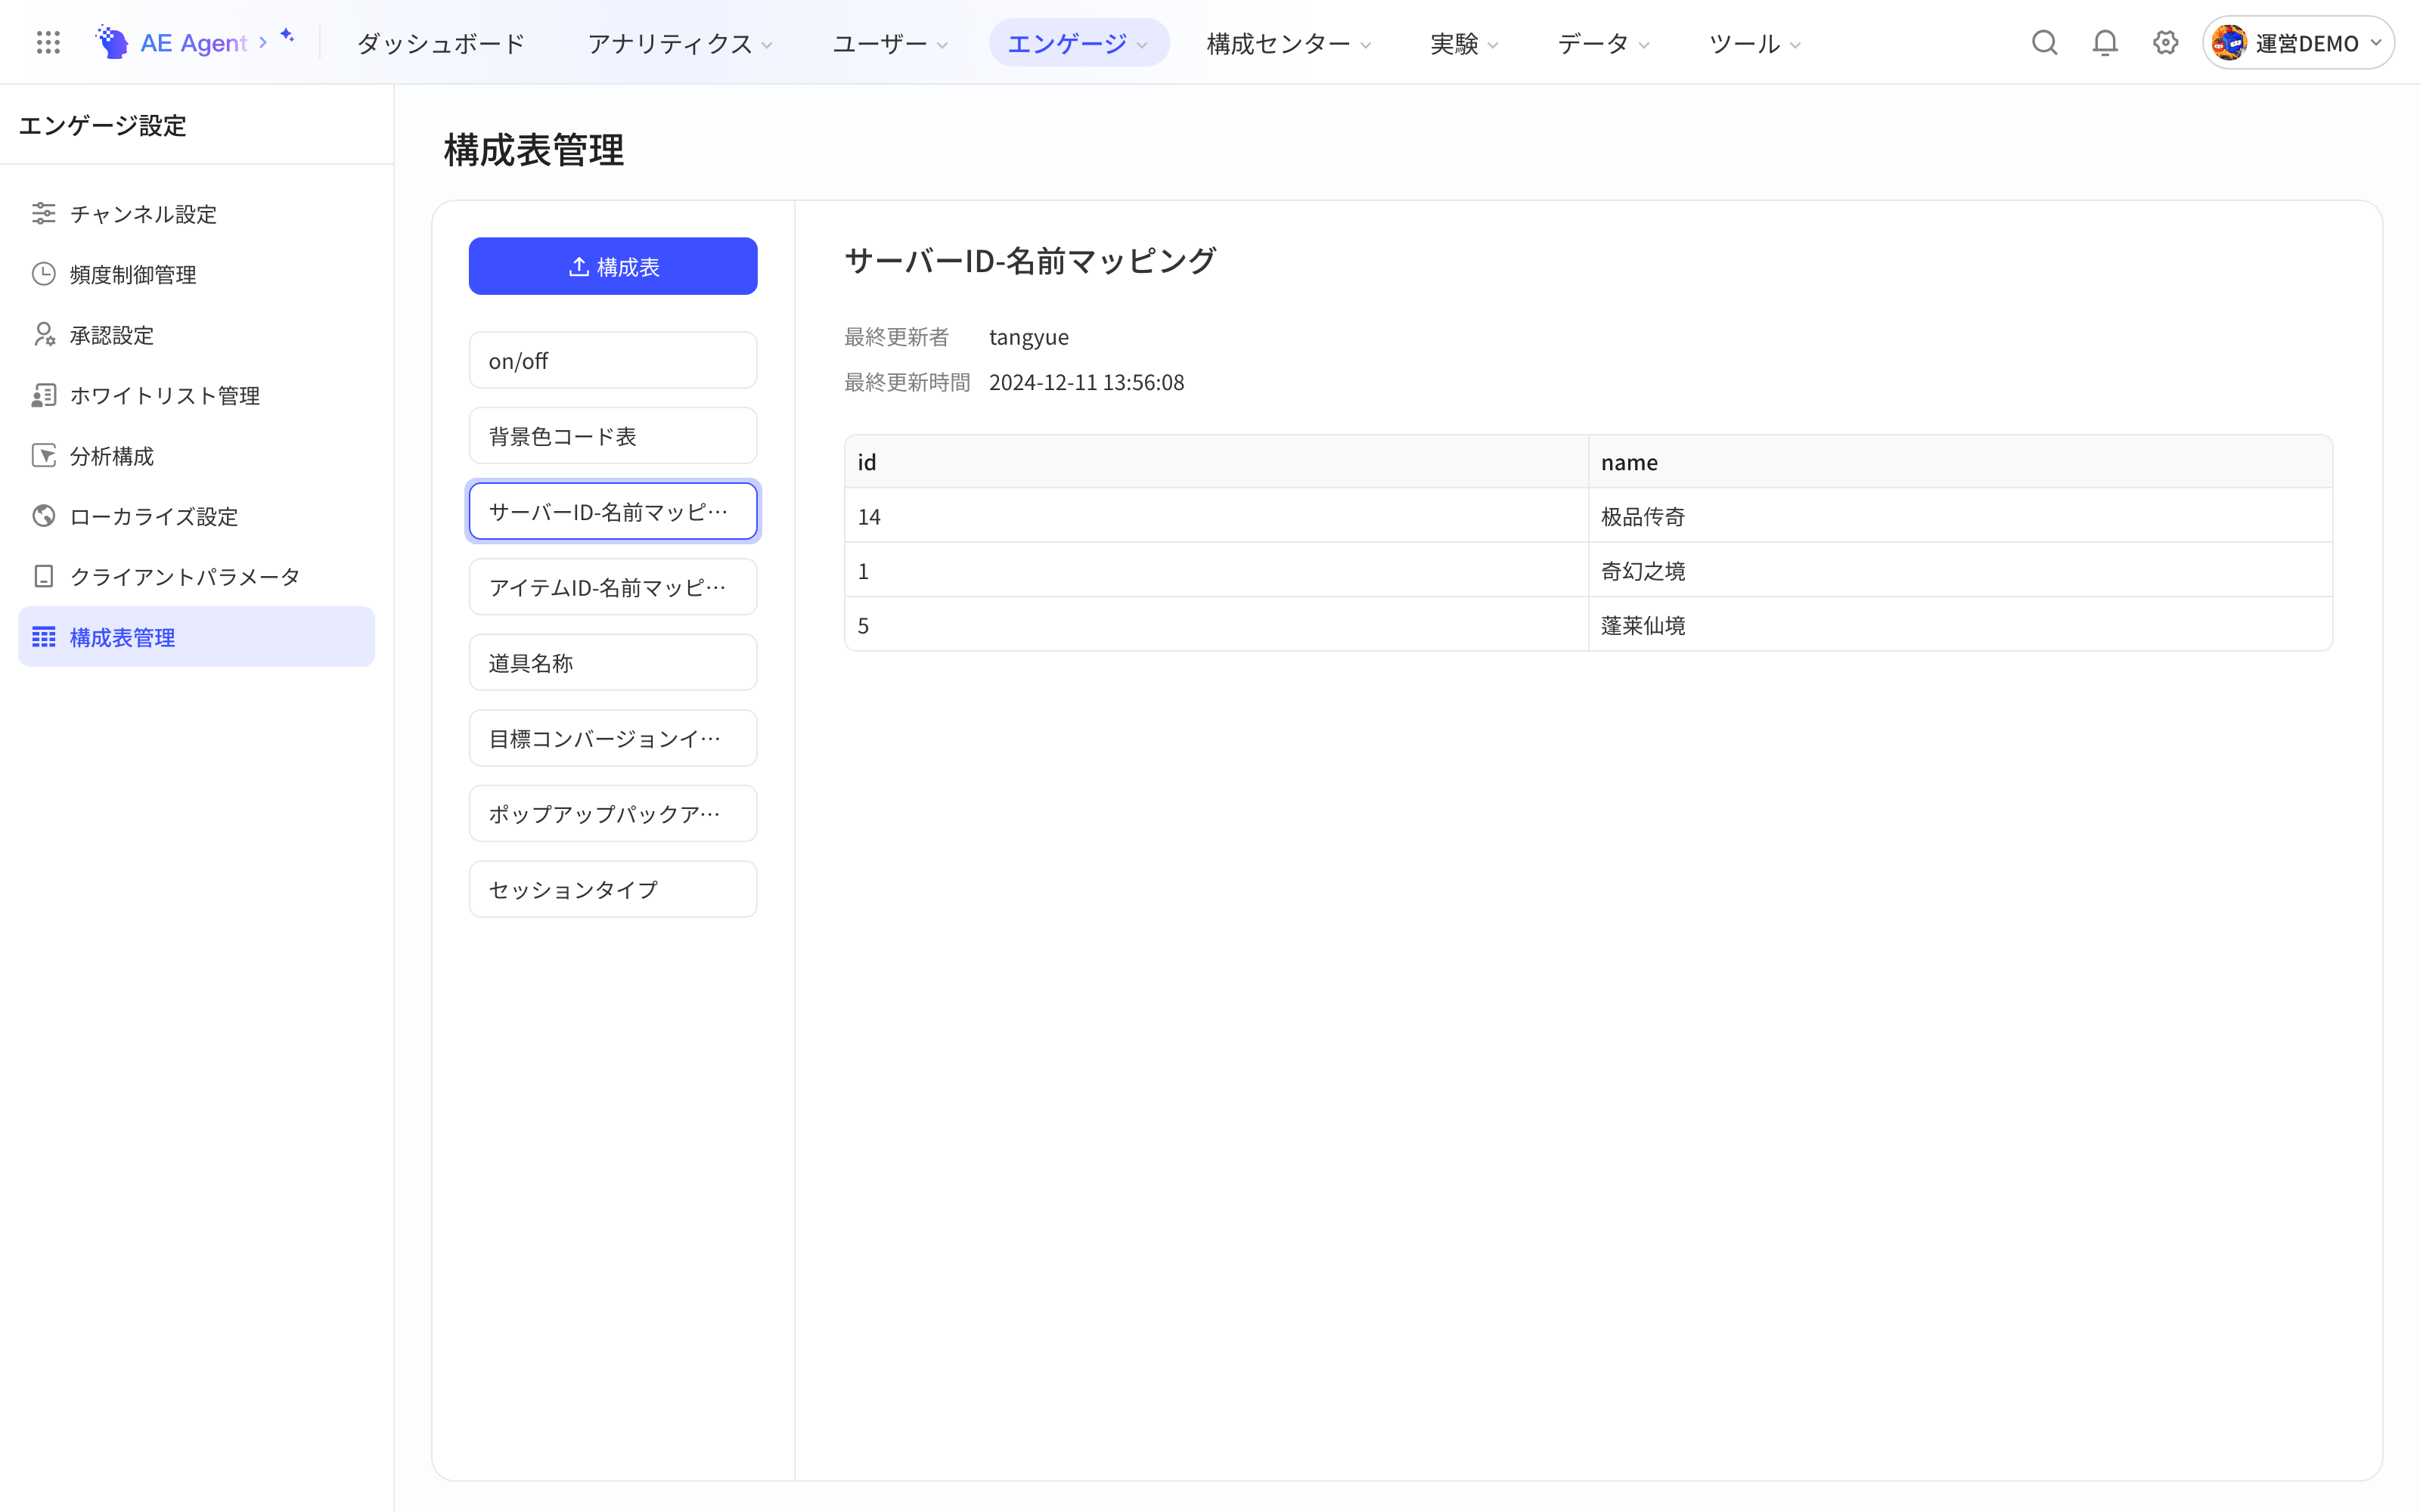
Task: Select the ポップアップパックア… list entry
Action: 613,814
